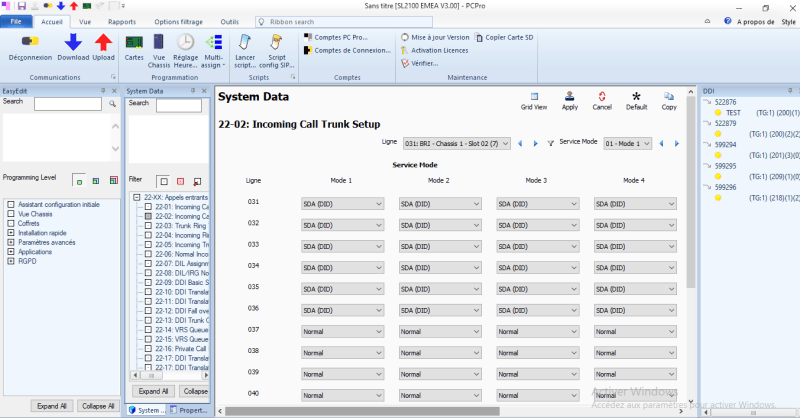
Task: Check the Coffrets tree box
Action: pyautogui.click(x=11, y=223)
